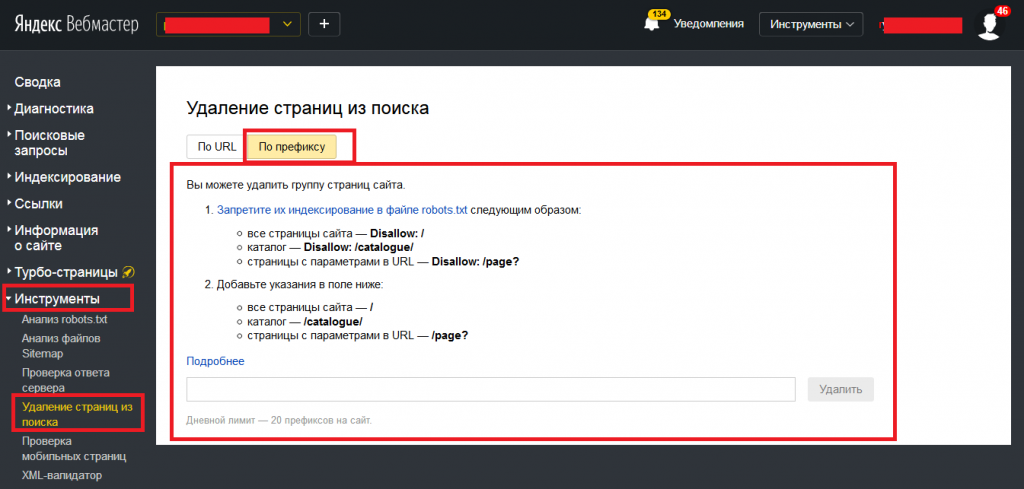
Task: Open Анализ файлов Sitemap tool
Action: 61,347
